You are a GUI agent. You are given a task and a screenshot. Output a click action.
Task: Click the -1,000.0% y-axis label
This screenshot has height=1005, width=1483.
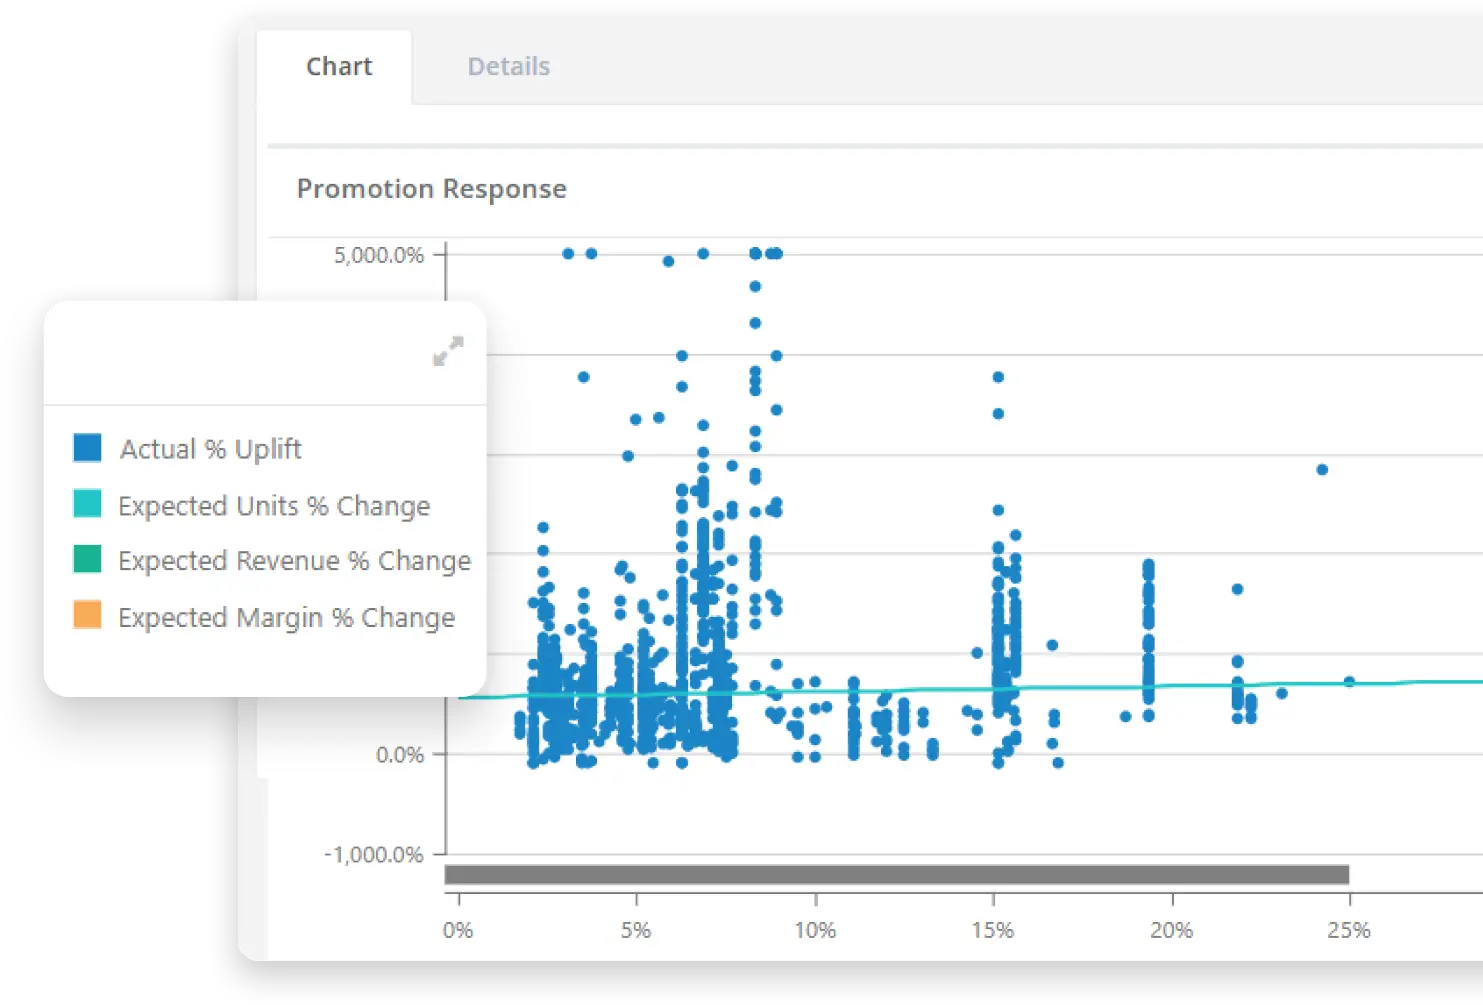click(x=374, y=855)
